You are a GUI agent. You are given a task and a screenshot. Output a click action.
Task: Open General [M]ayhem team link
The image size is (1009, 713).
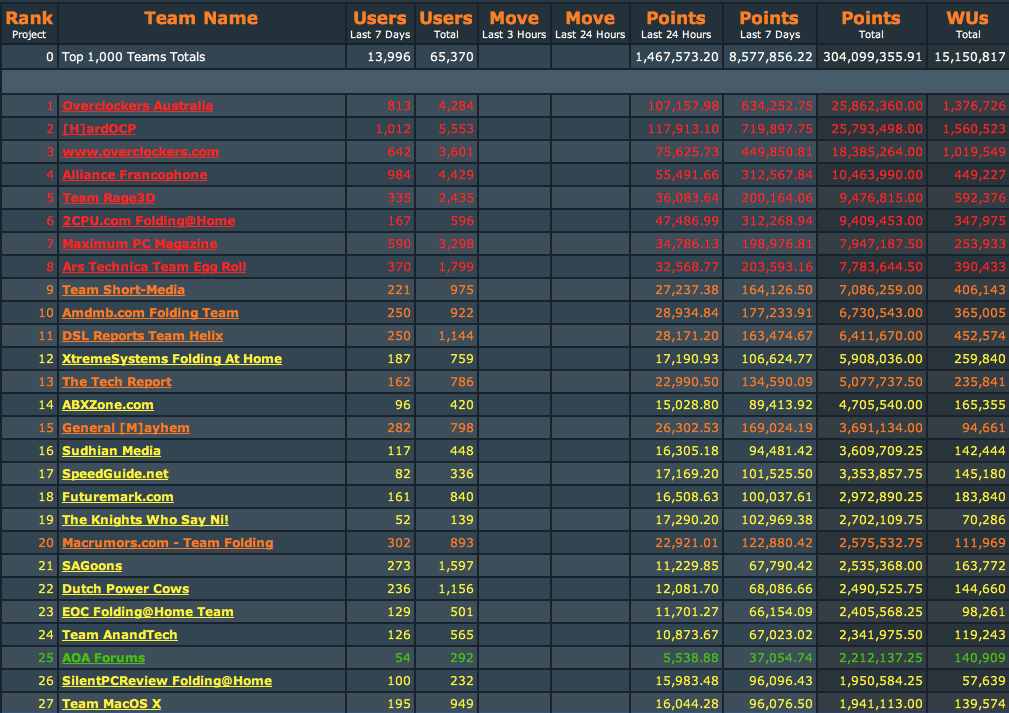click(x=126, y=428)
